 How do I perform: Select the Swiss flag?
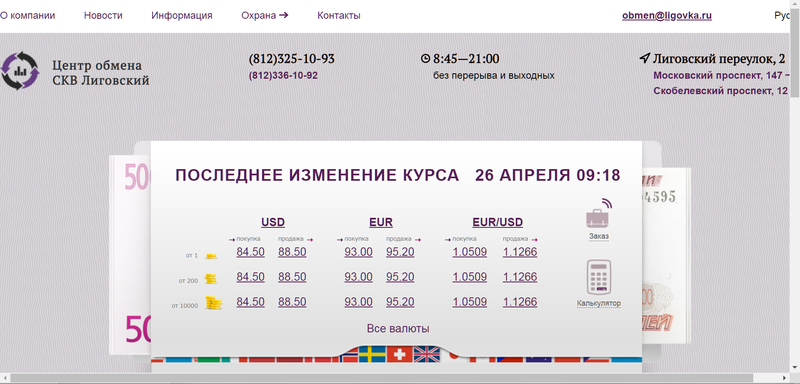[x=399, y=354]
